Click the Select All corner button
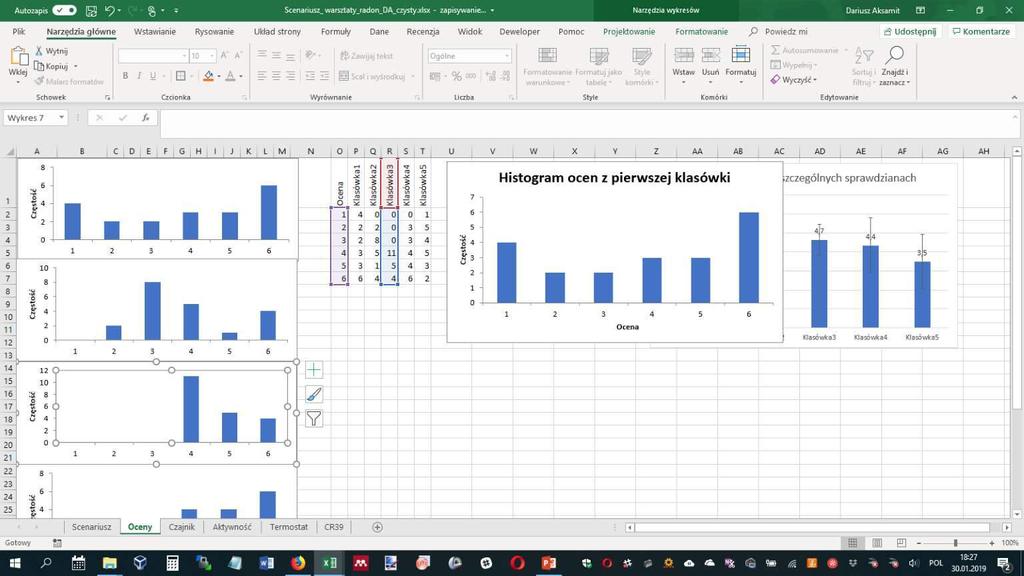The width and height of the screenshot is (1024, 576). click(x=9, y=151)
